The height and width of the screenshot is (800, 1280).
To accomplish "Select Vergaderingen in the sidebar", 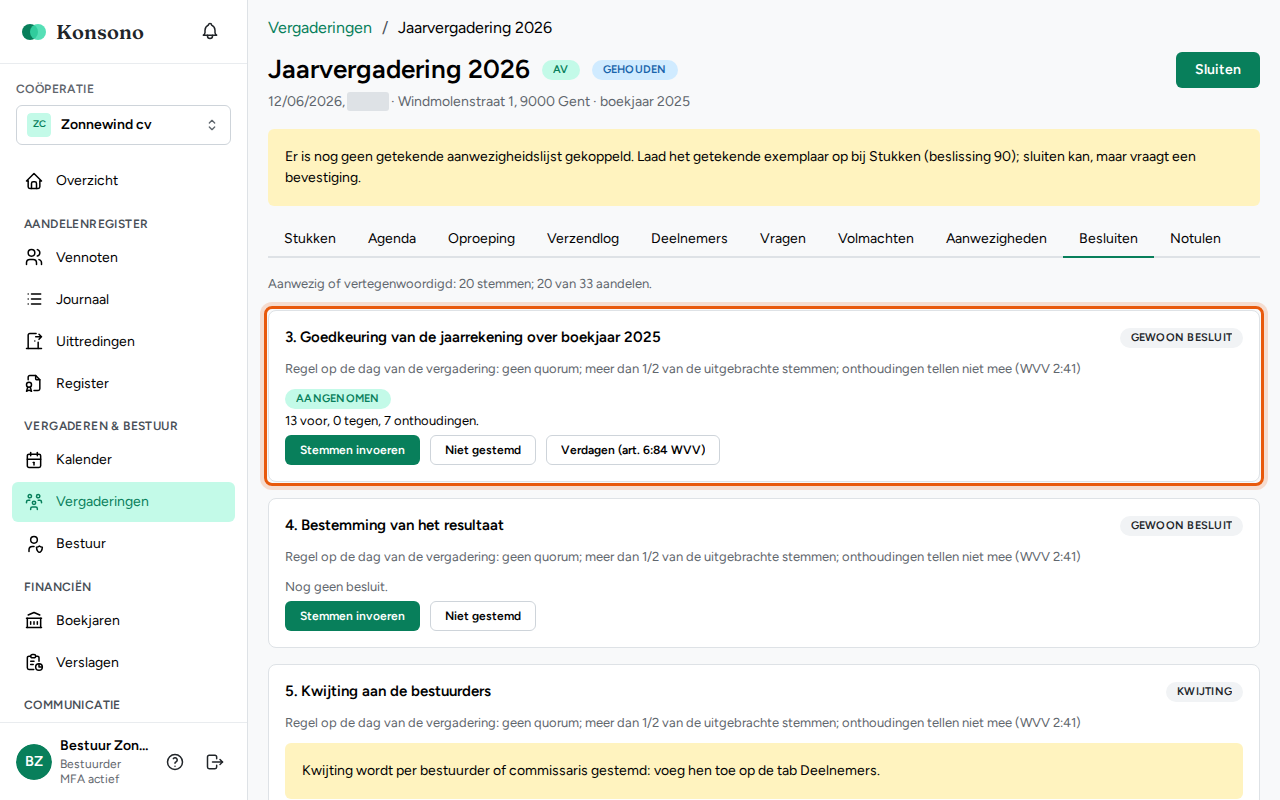I will coord(123,502).
